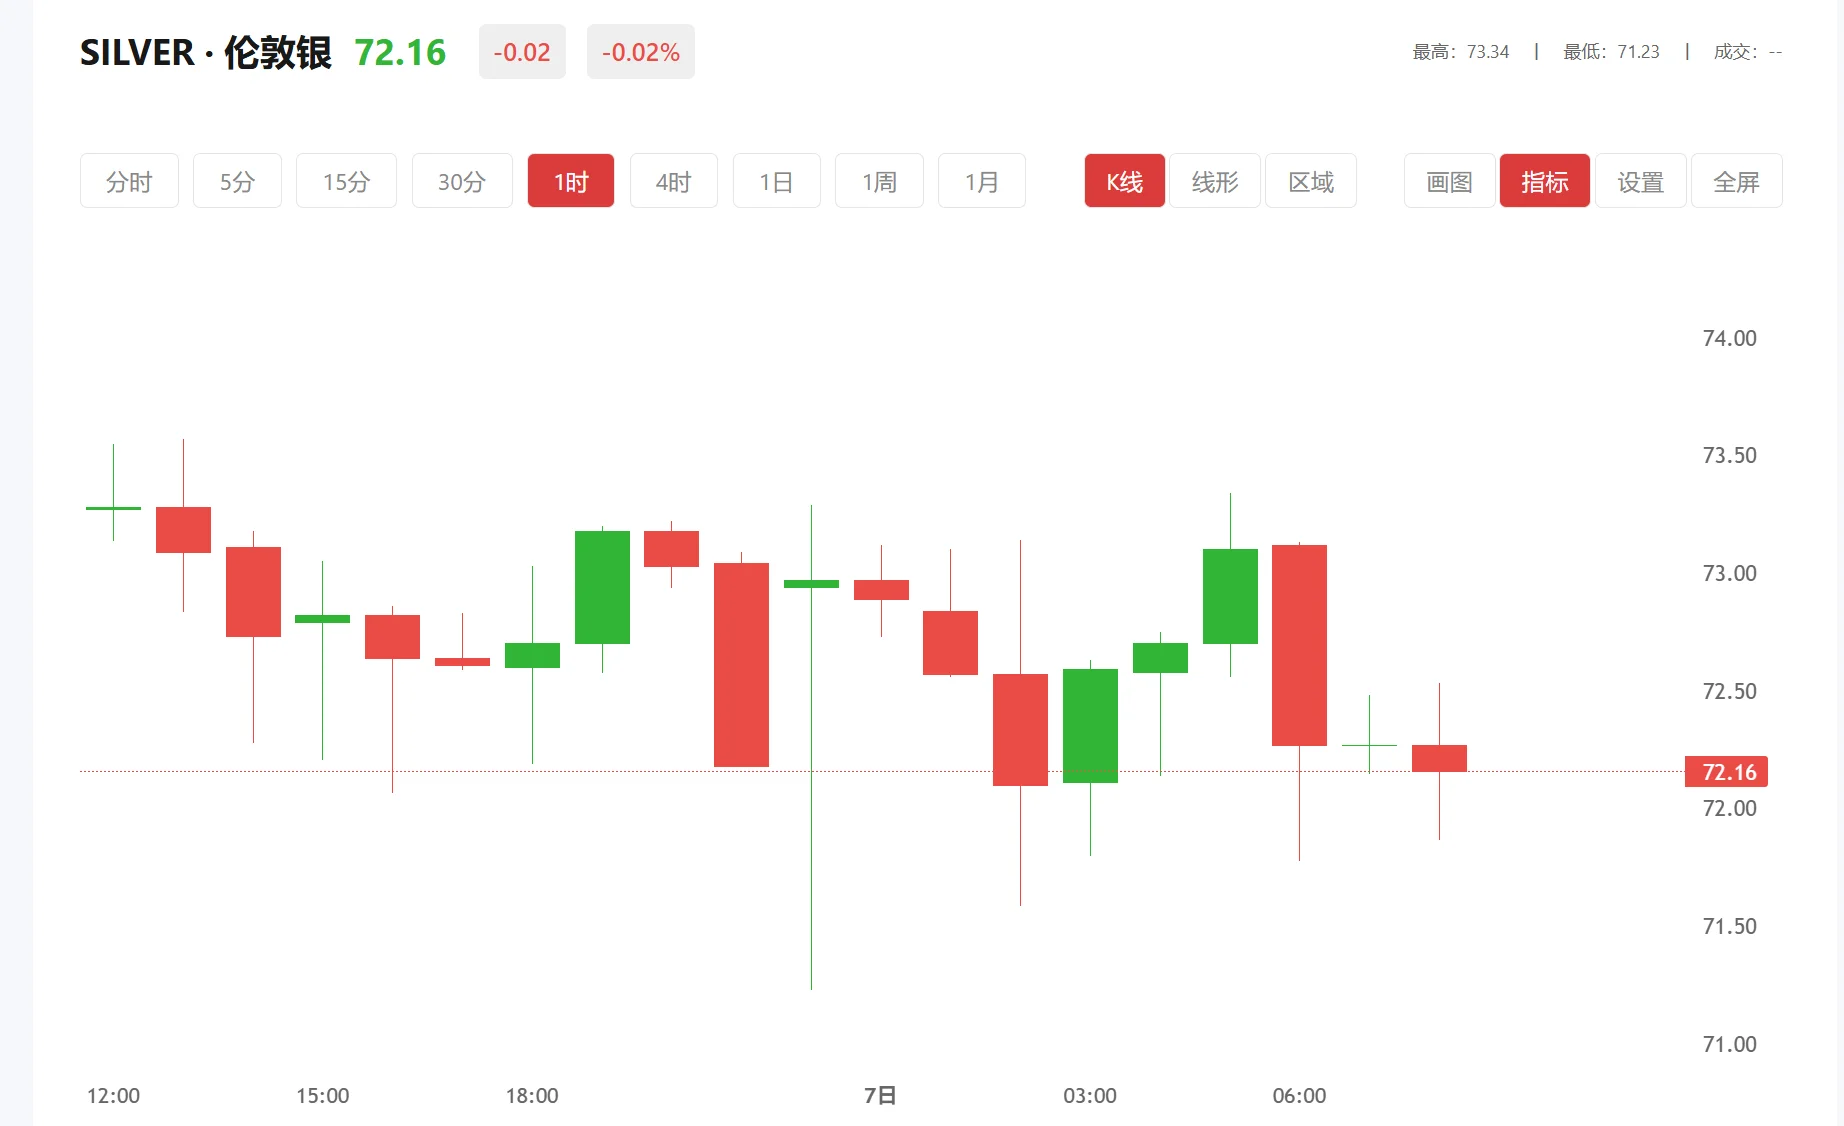The width and height of the screenshot is (1844, 1126).
Task: Select the 30分 timeframe
Action: [462, 181]
